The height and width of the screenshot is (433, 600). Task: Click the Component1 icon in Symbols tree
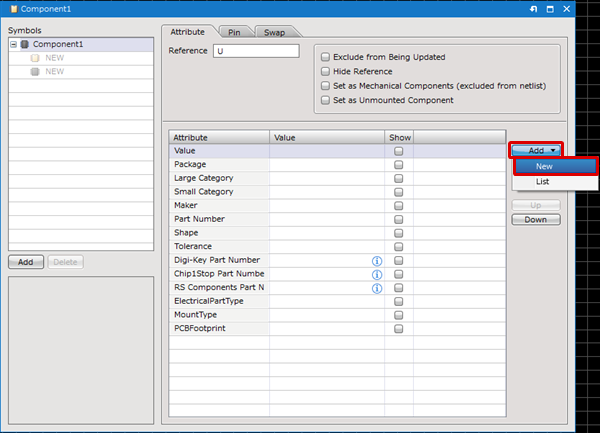(x=25, y=45)
